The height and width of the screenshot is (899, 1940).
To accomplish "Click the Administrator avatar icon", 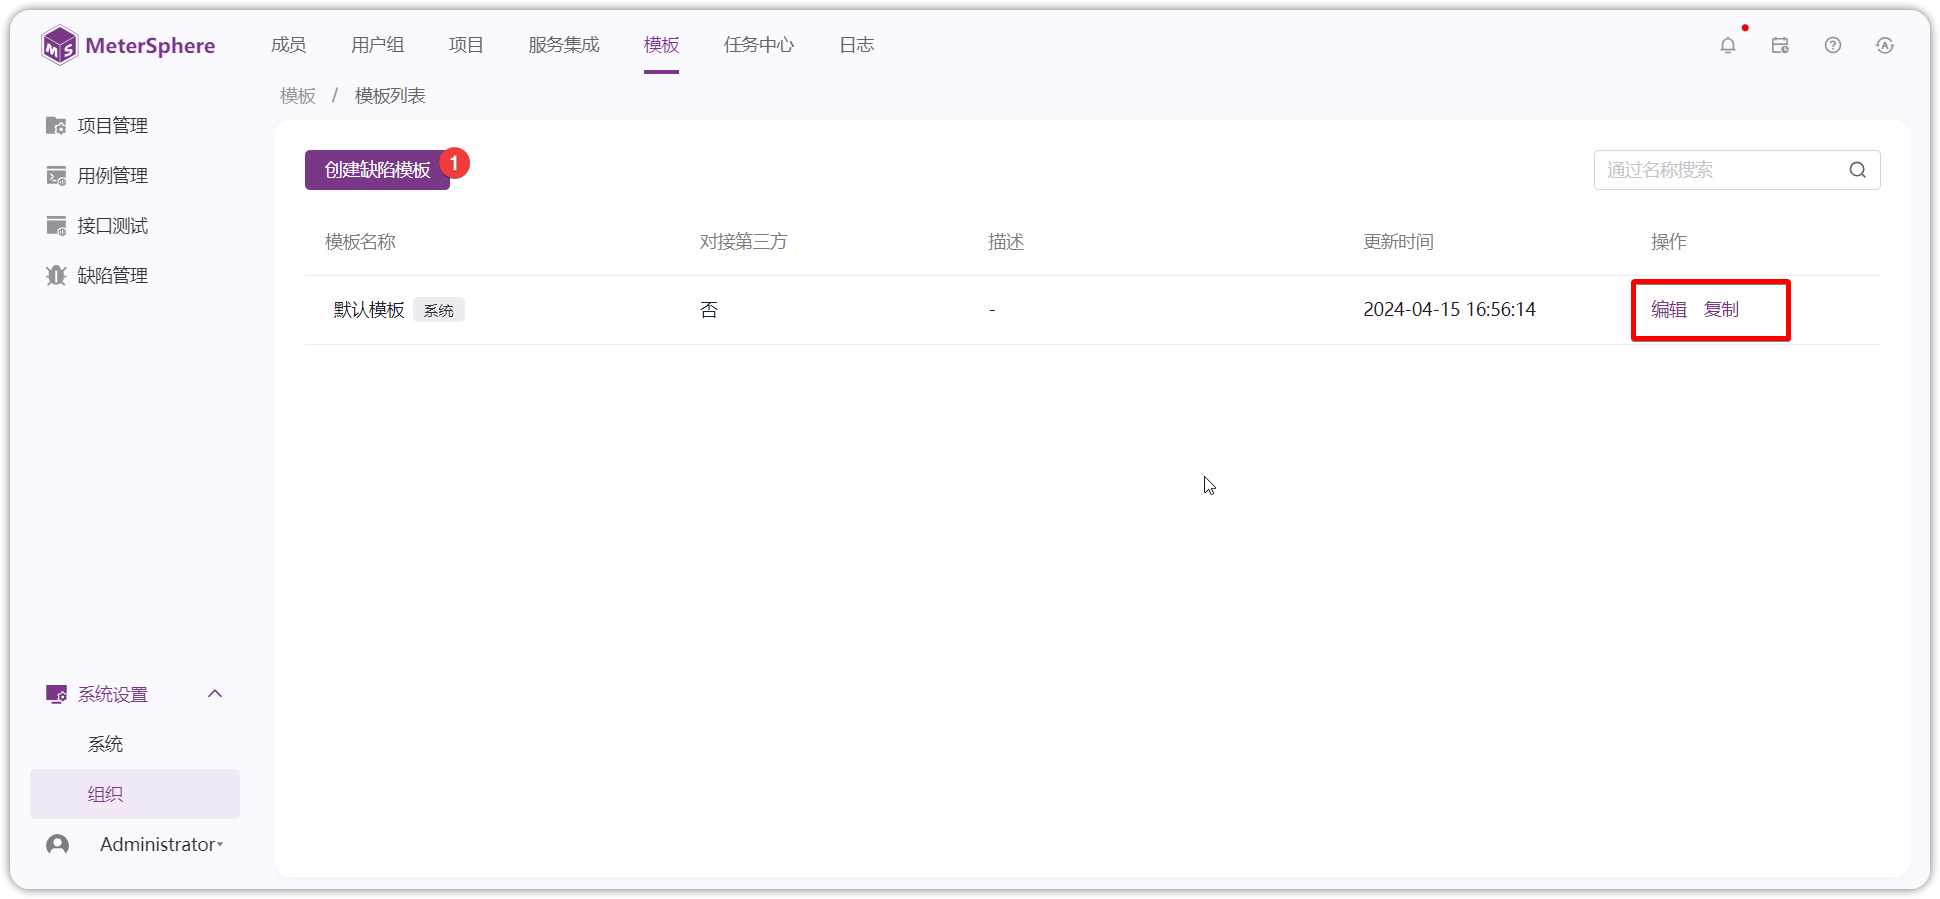I will point(58,844).
